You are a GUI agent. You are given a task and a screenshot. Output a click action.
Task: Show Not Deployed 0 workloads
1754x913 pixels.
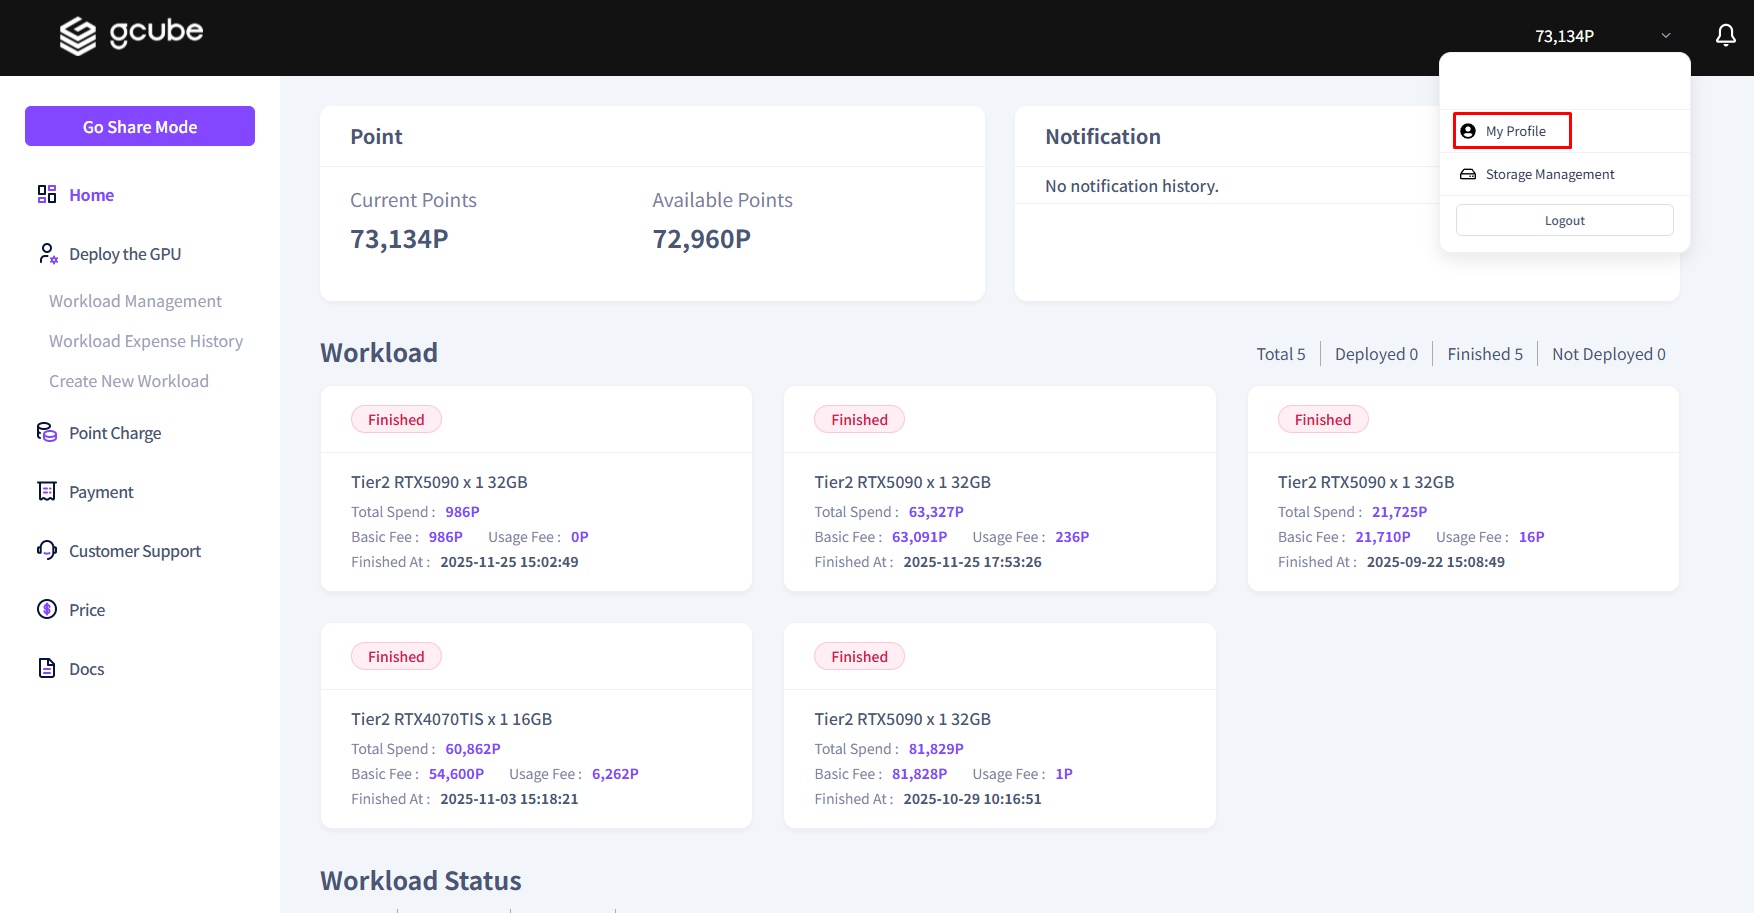[x=1608, y=354]
